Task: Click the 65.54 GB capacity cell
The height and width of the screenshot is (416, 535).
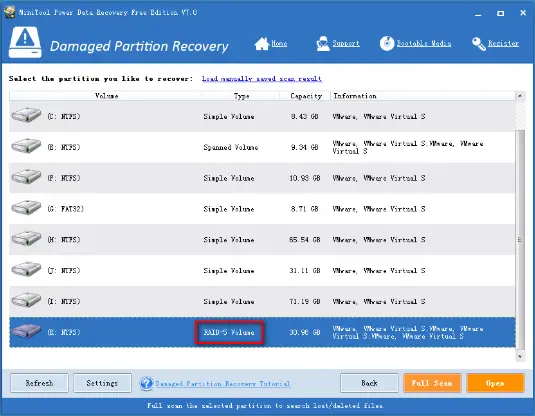Action: coord(305,240)
